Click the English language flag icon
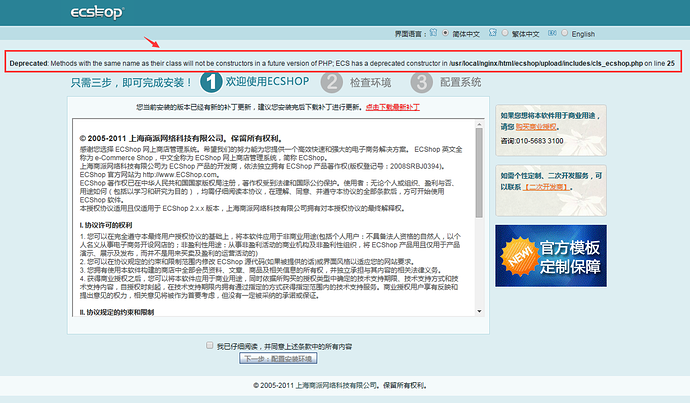The height and width of the screenshot is (403, 690). (x=552, y=33)
